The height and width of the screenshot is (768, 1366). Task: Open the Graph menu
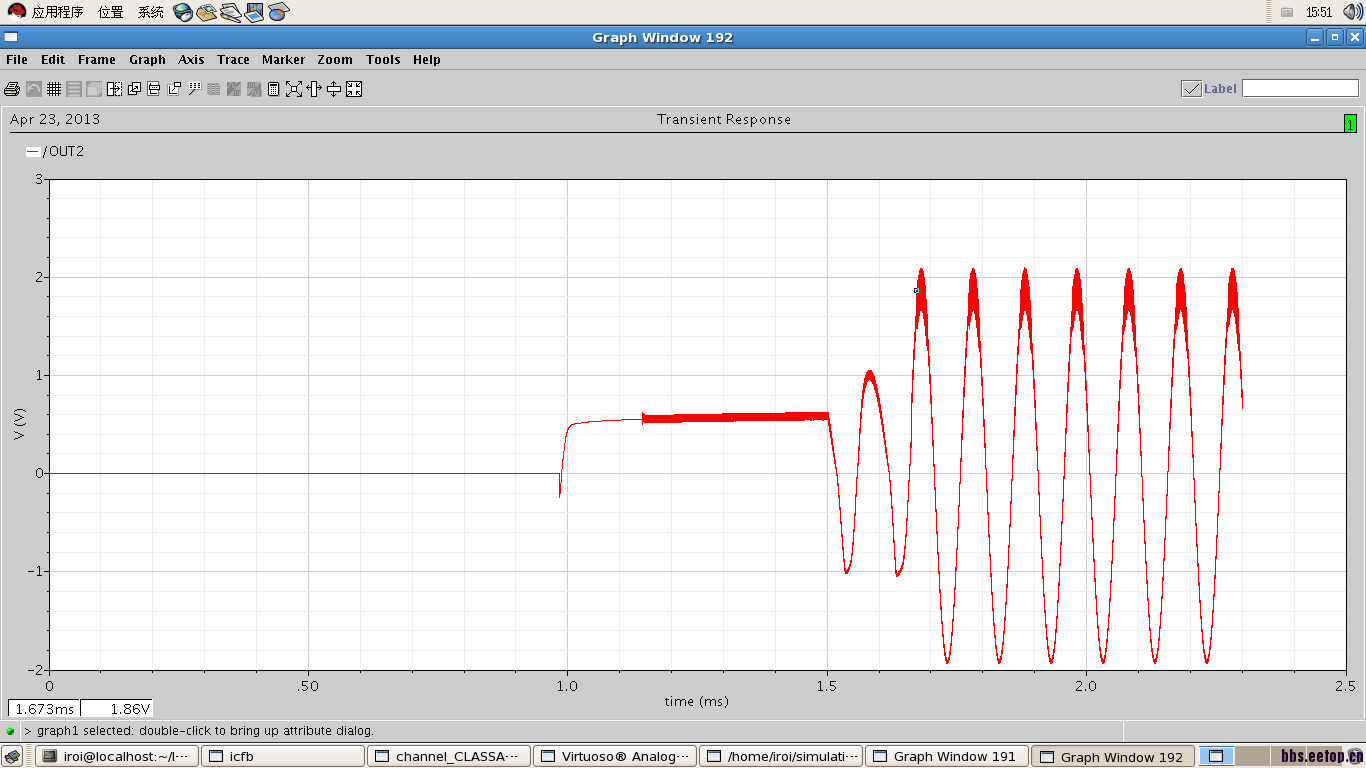(x=148, y=60)
